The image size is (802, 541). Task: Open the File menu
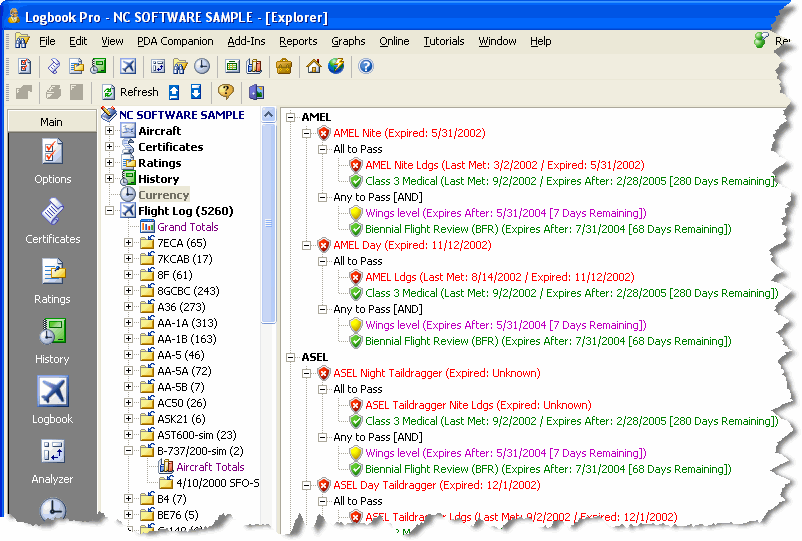pyautogui.click(x=47, y=41)
